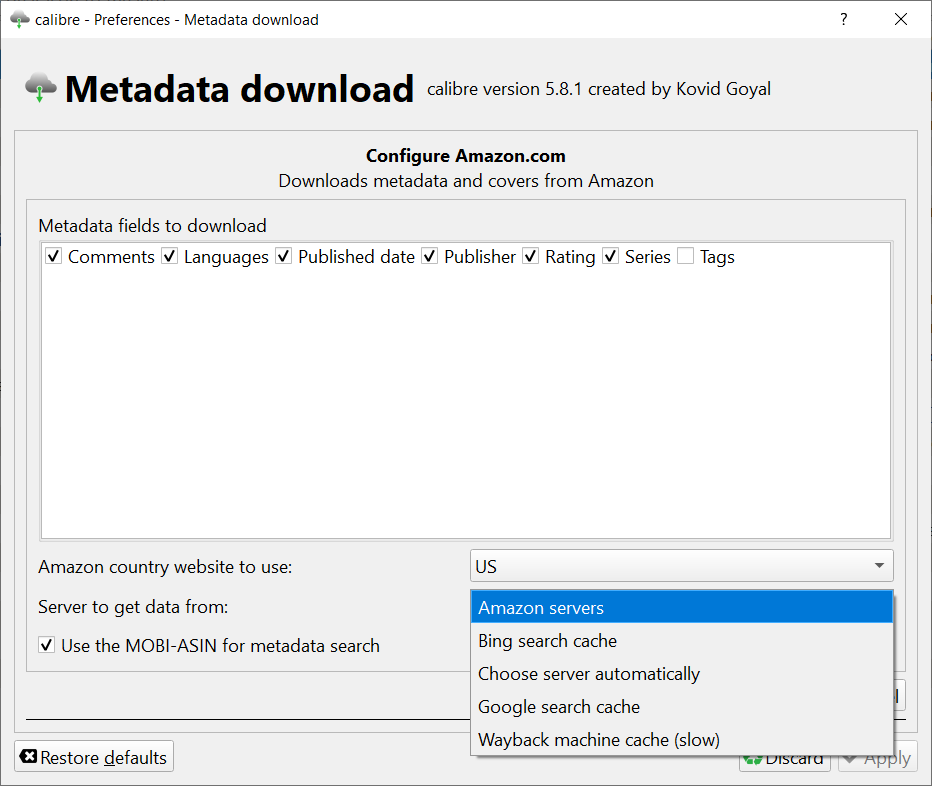The width and height of the screenshot is (932, 786).
Task: Select Amazon servers from the list
Action: point(541,608)
